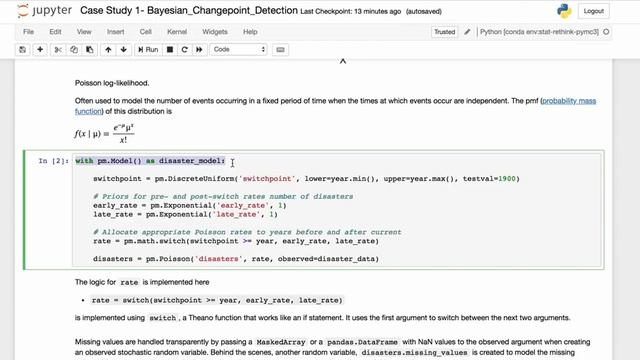Click the switchpoint DiscreteUniform code line
This screenshot has height=360, width=640.
[306, 179]
